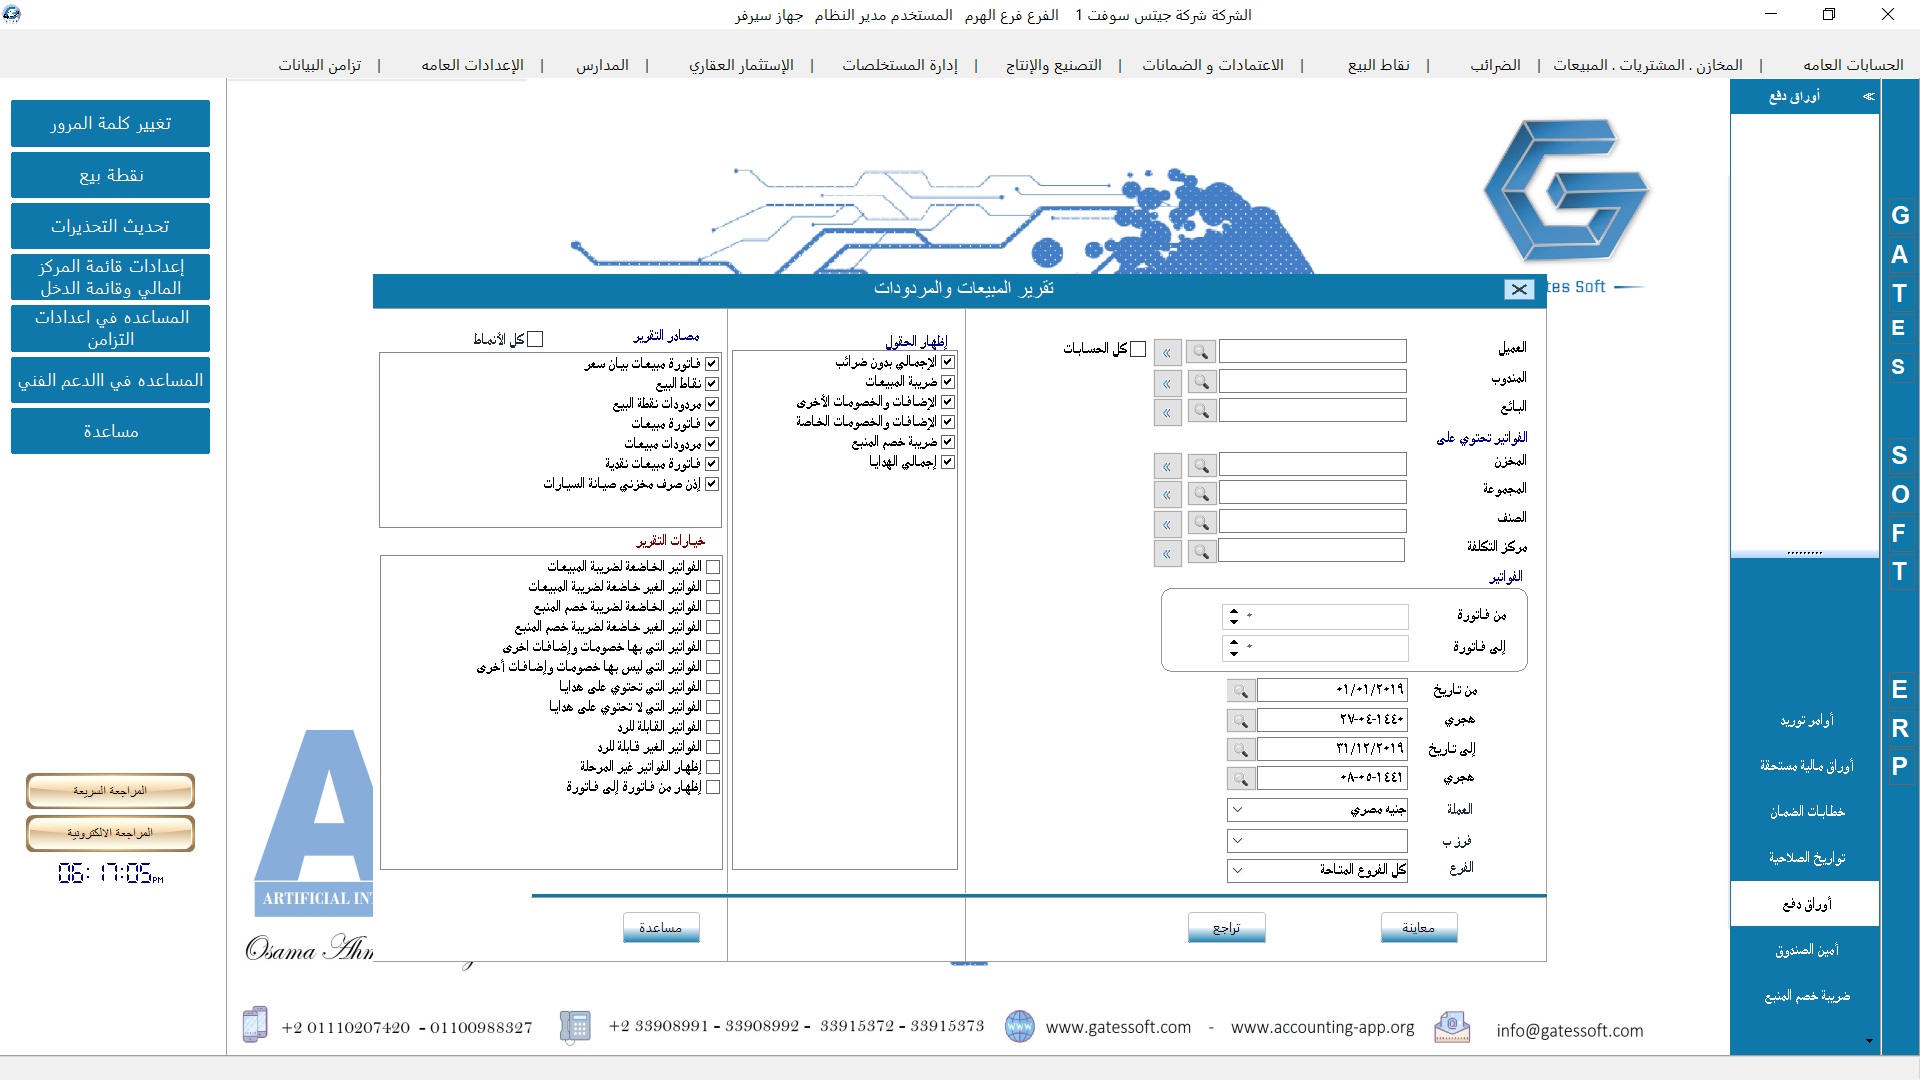Click the mobile phone contact icon
The width and height of the screenshot is (1920, 1080).
(x=255, y=1024)
